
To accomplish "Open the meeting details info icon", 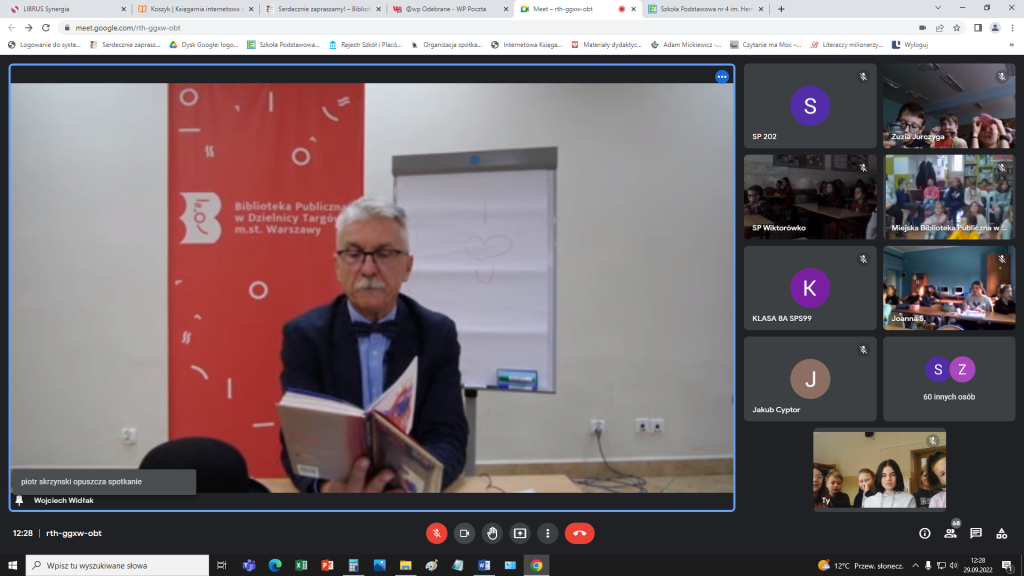I will click(925, 533).
